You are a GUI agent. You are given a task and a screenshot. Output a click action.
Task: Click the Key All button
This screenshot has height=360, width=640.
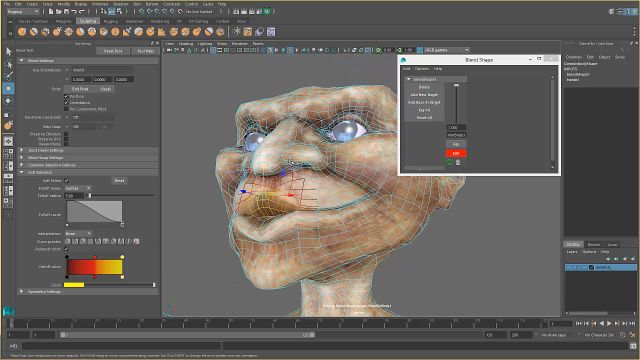pos(424,110)
